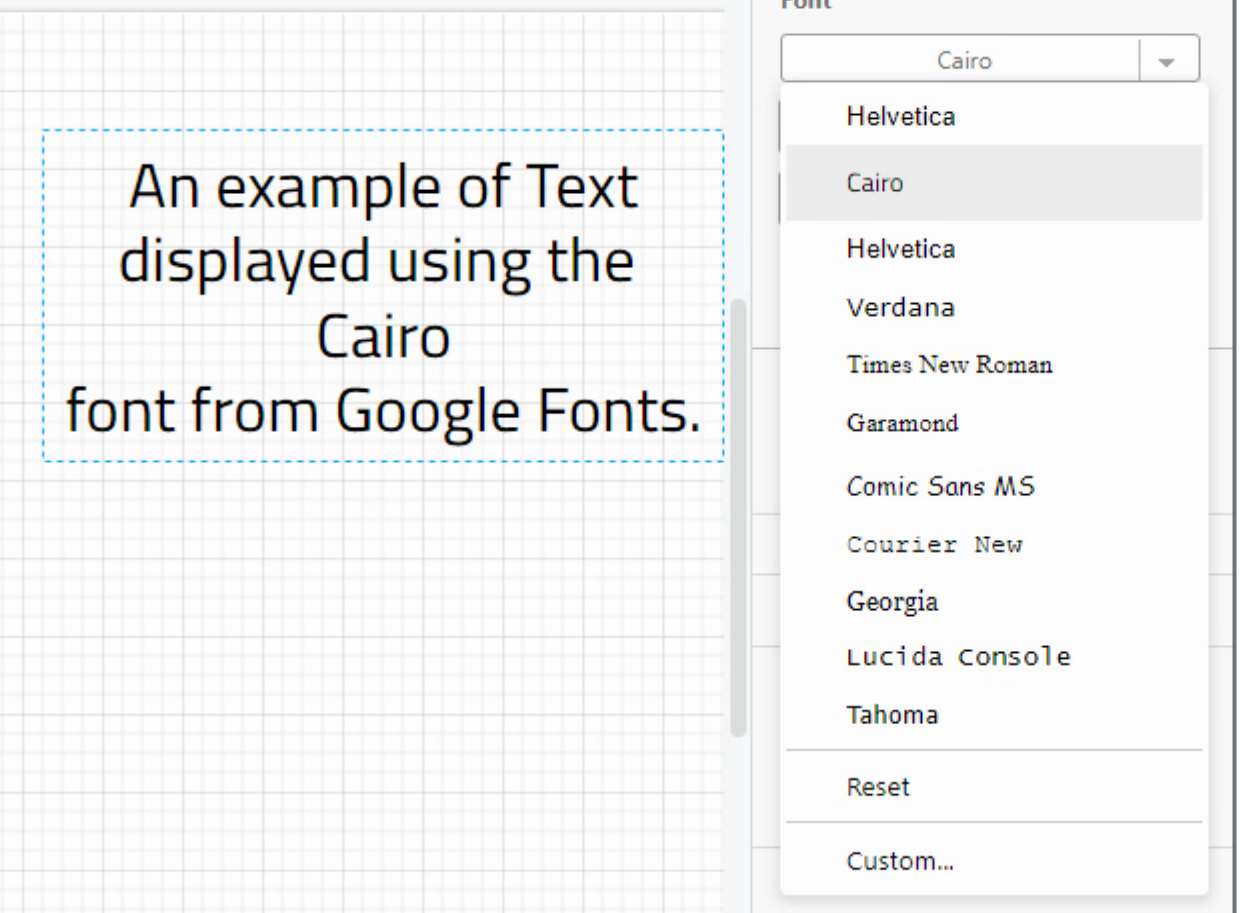Click the Cairo example text box on canvas
This screenshot has width=1240, height=913.
(383, 296)
